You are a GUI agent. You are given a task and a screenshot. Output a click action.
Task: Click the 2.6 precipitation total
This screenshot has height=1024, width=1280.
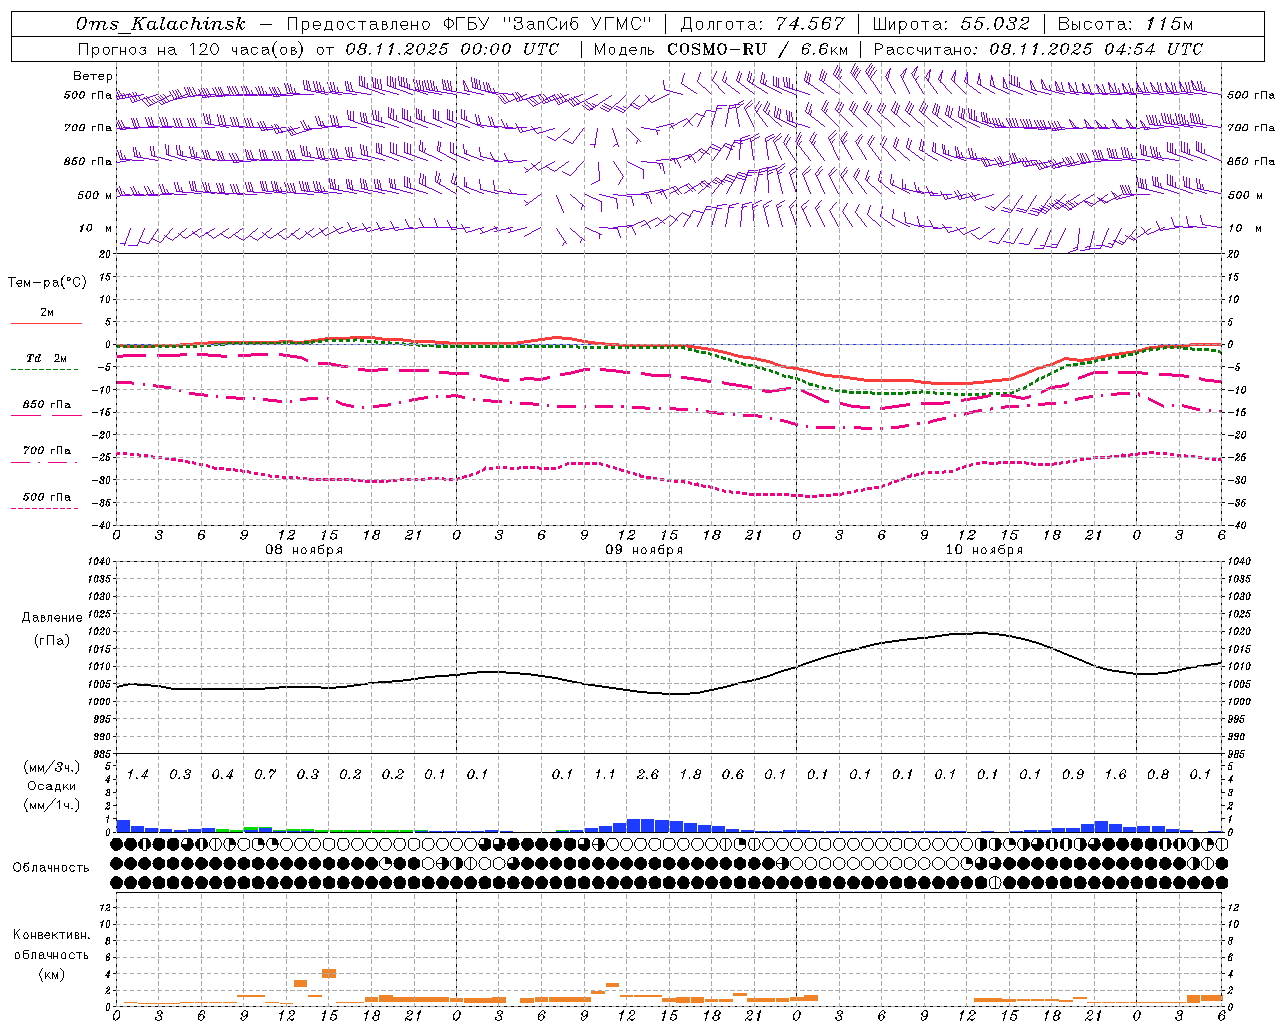(647, 775)
